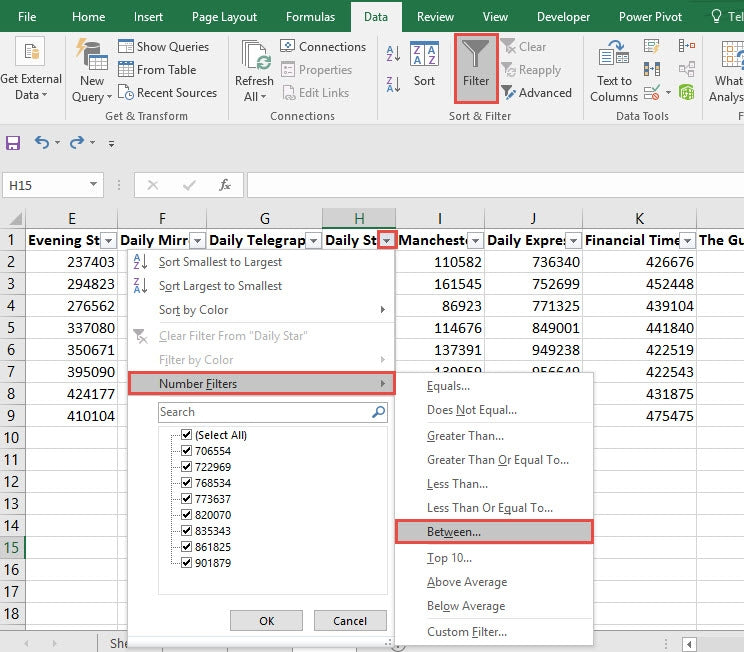Open Advanced filter options
The height and width of the screenshot is (652, 744).
coord(536,93)
